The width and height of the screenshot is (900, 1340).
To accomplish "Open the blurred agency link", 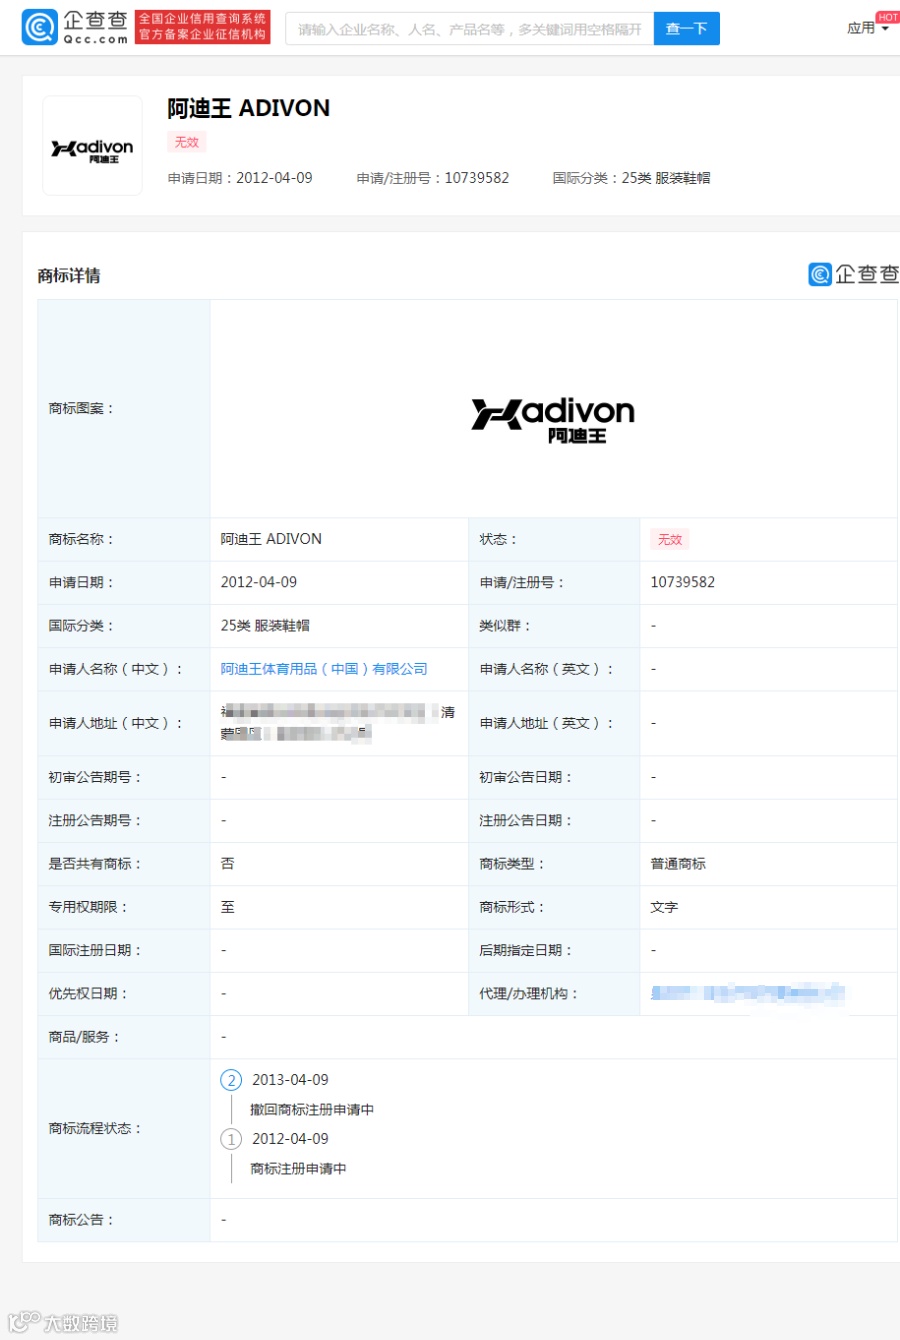I will [748, 993].
